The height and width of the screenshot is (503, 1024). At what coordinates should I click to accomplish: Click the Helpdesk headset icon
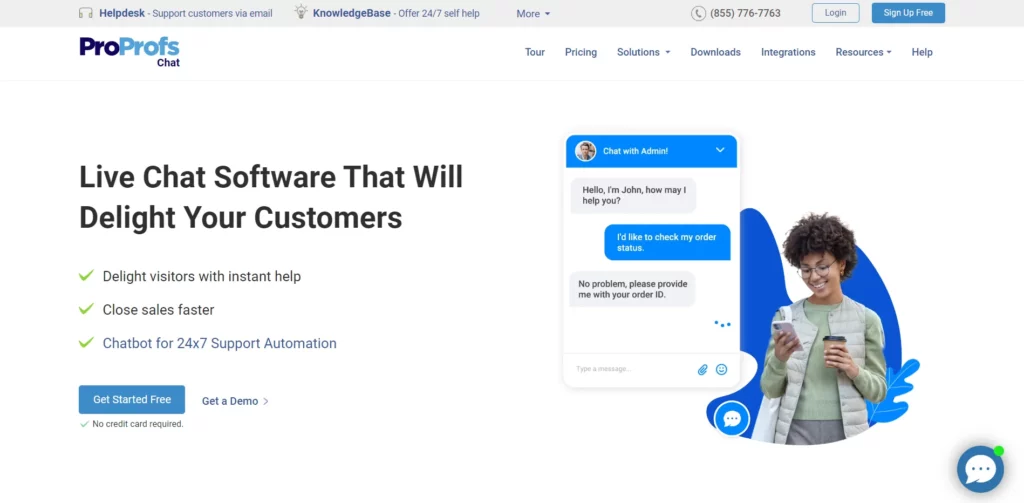coord(86,13)
